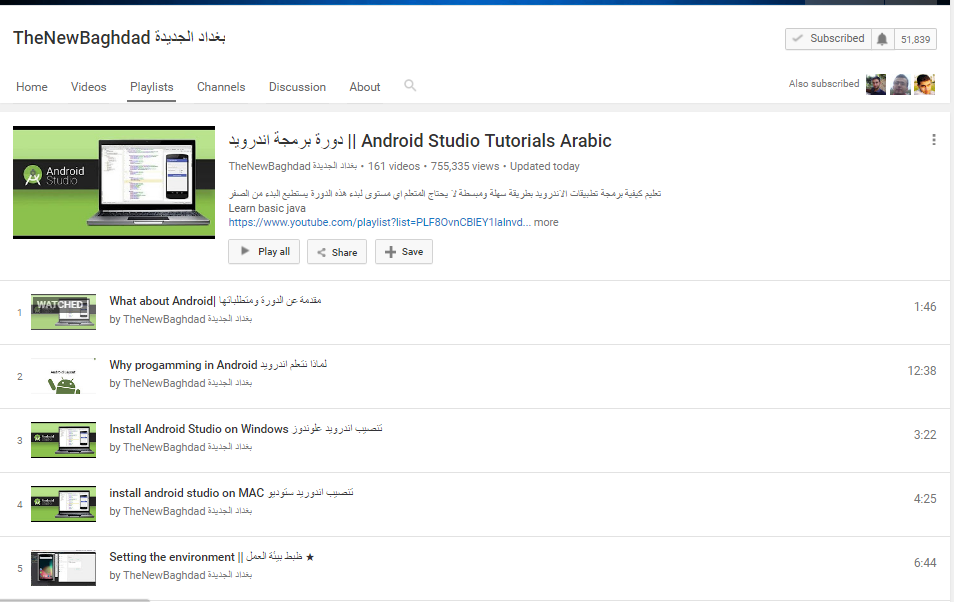Screen dimensions: 954x602
Task: Toggle the Subscribed button
Action: tap(828, 39)
